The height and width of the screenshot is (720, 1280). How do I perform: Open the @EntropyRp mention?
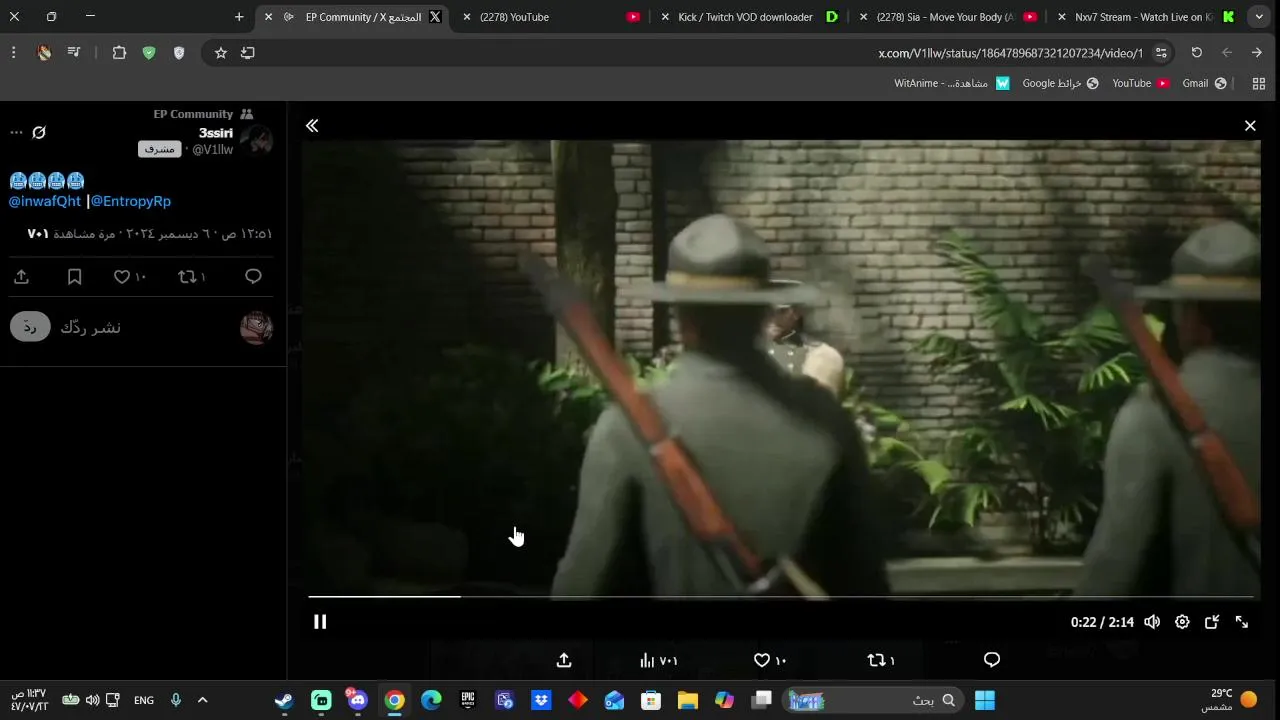click(x=131, y=201)
